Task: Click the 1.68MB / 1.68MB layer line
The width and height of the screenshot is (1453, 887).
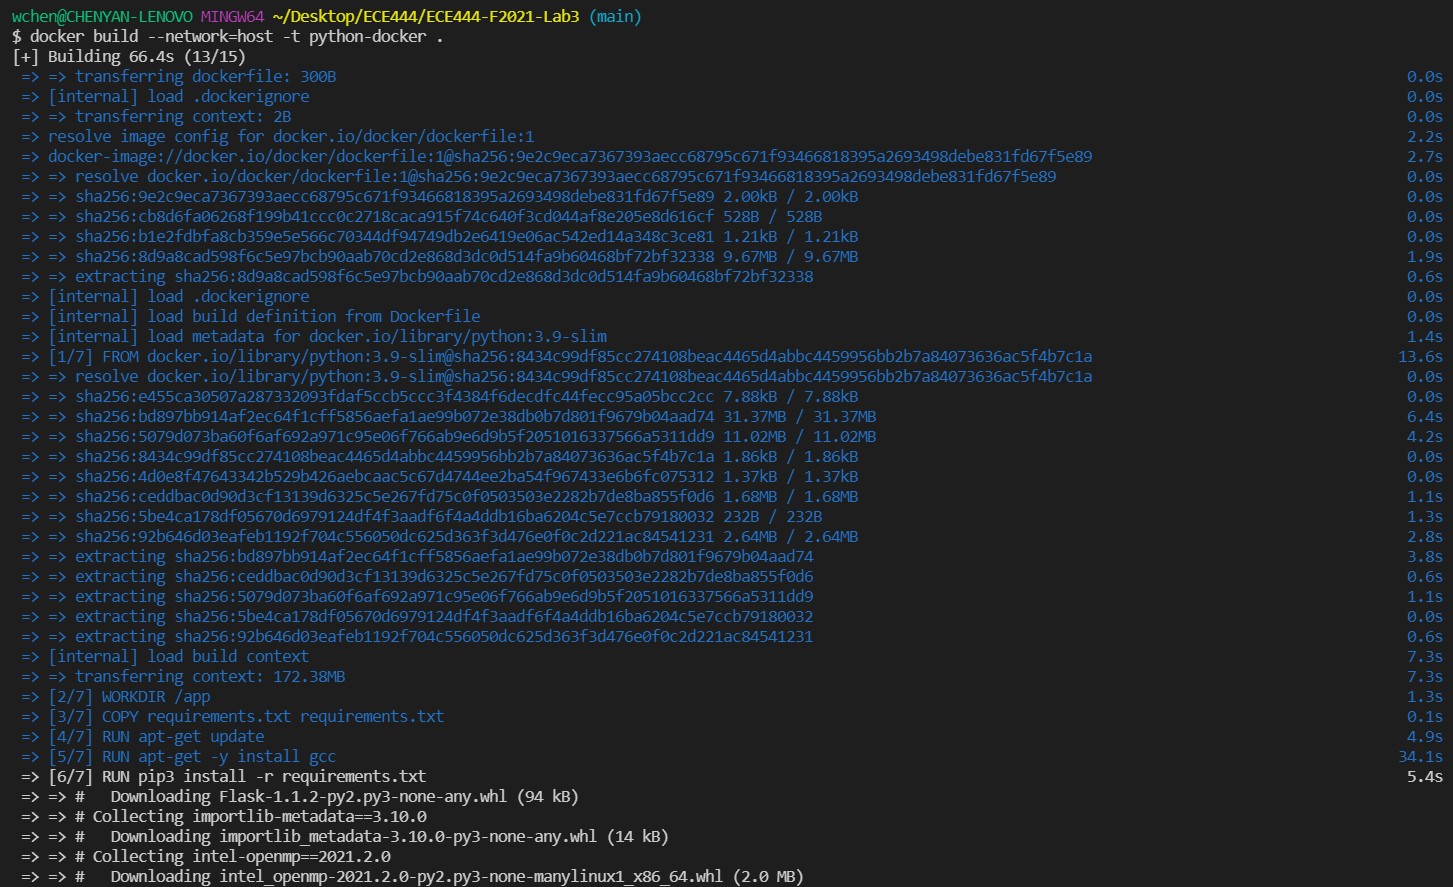Action: (x=439, y=497)
